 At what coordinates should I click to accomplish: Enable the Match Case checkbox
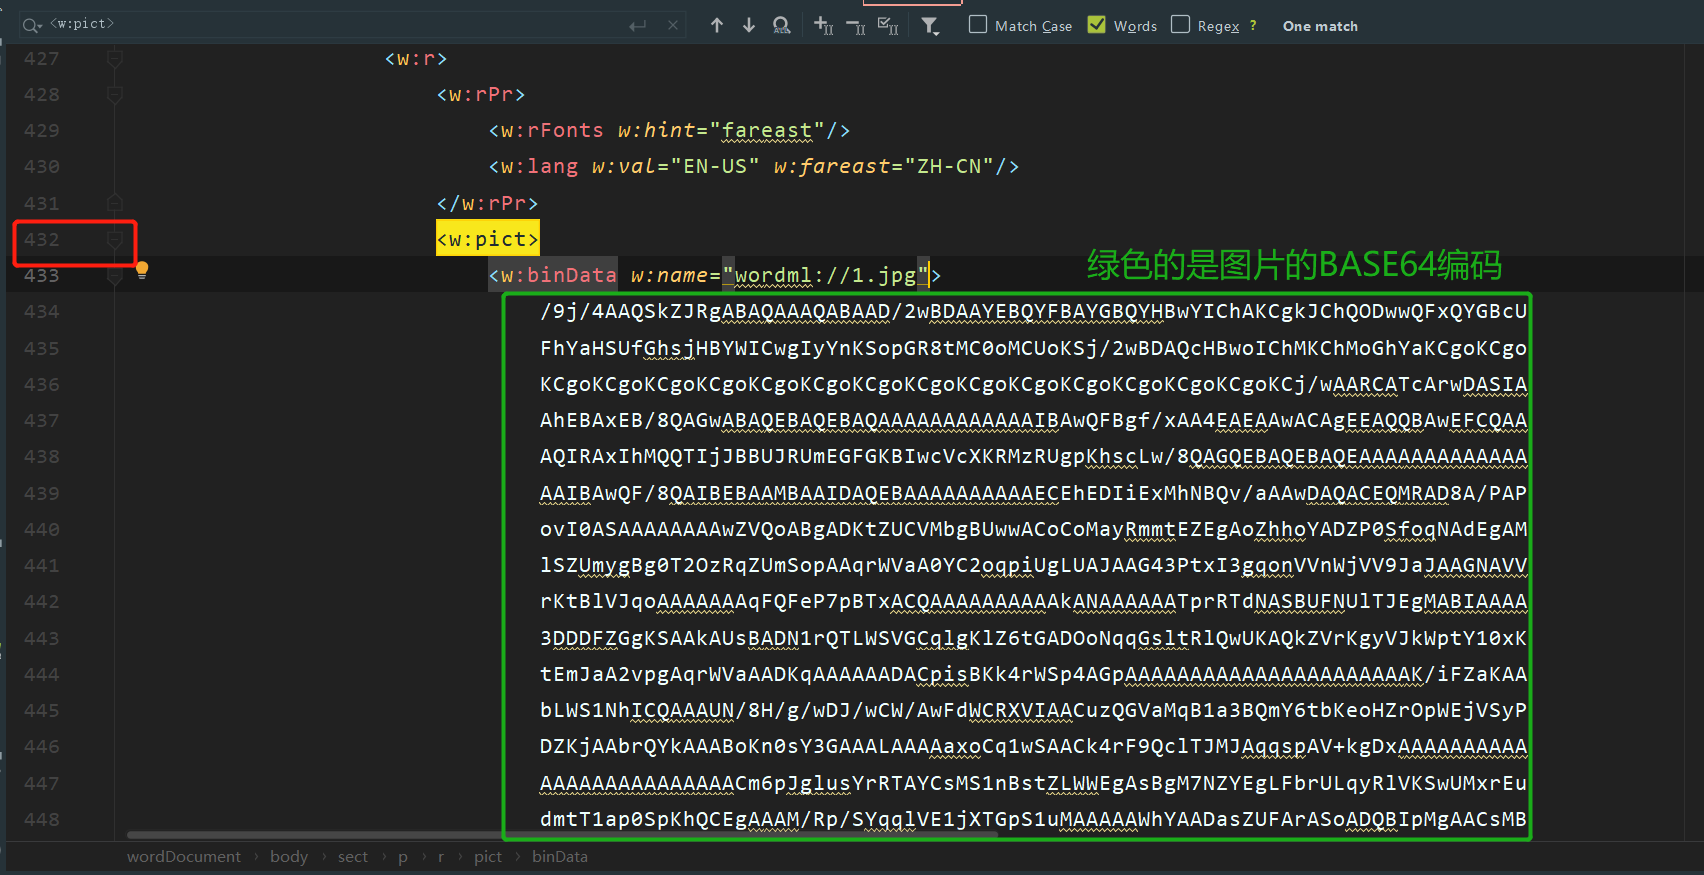pos(978,25)
